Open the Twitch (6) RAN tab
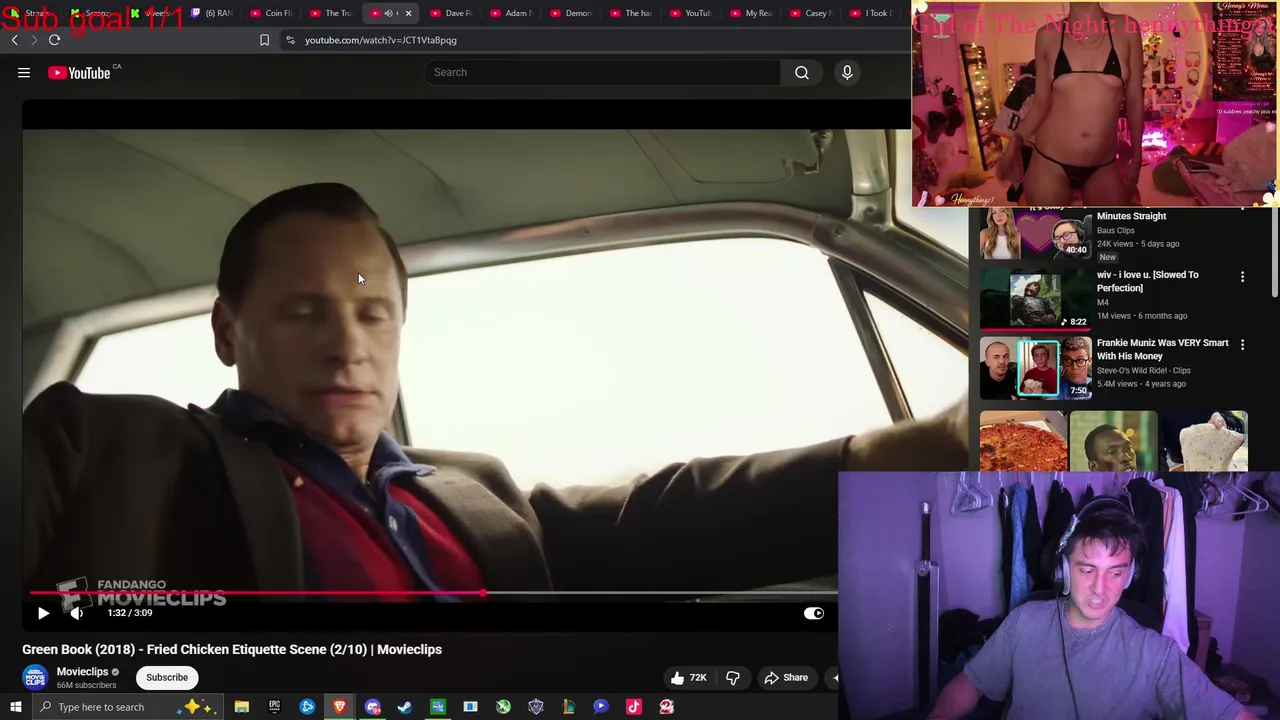1280x720 pixels. pos(211,13)
